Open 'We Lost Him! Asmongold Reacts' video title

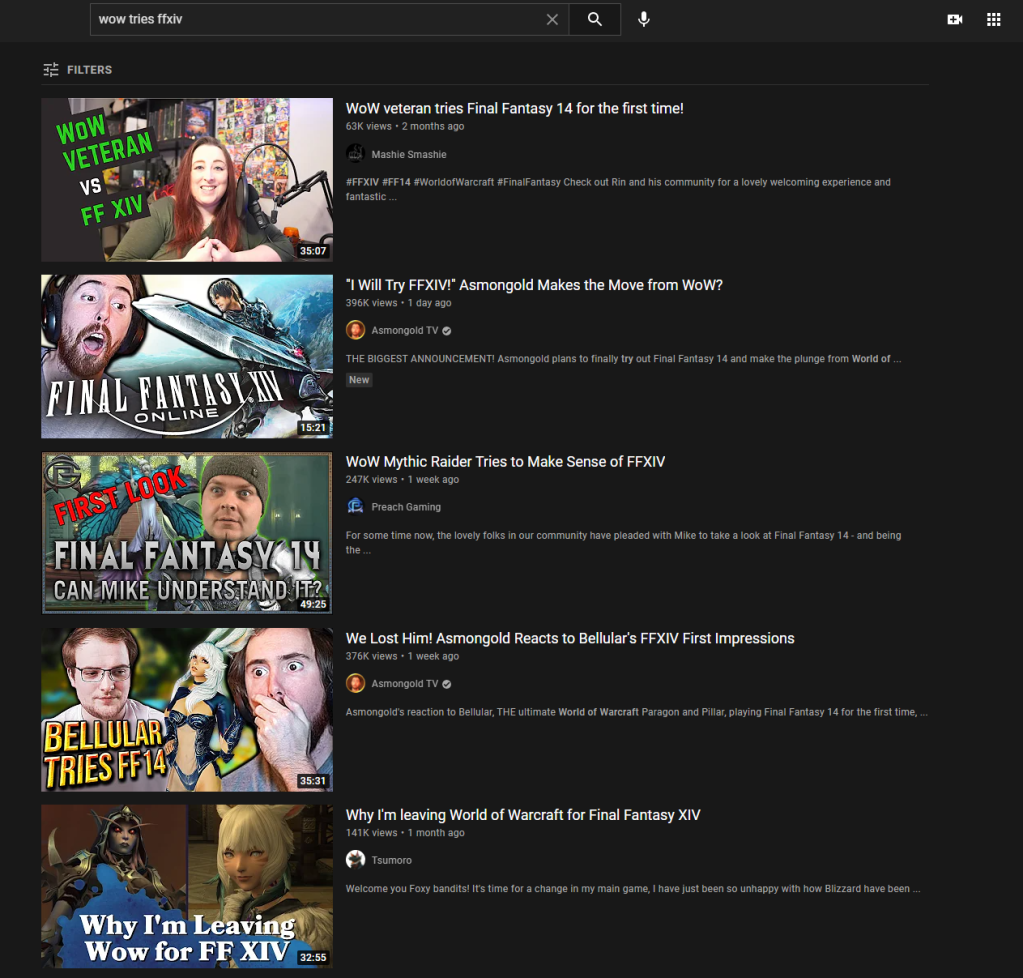click(570, 638)
